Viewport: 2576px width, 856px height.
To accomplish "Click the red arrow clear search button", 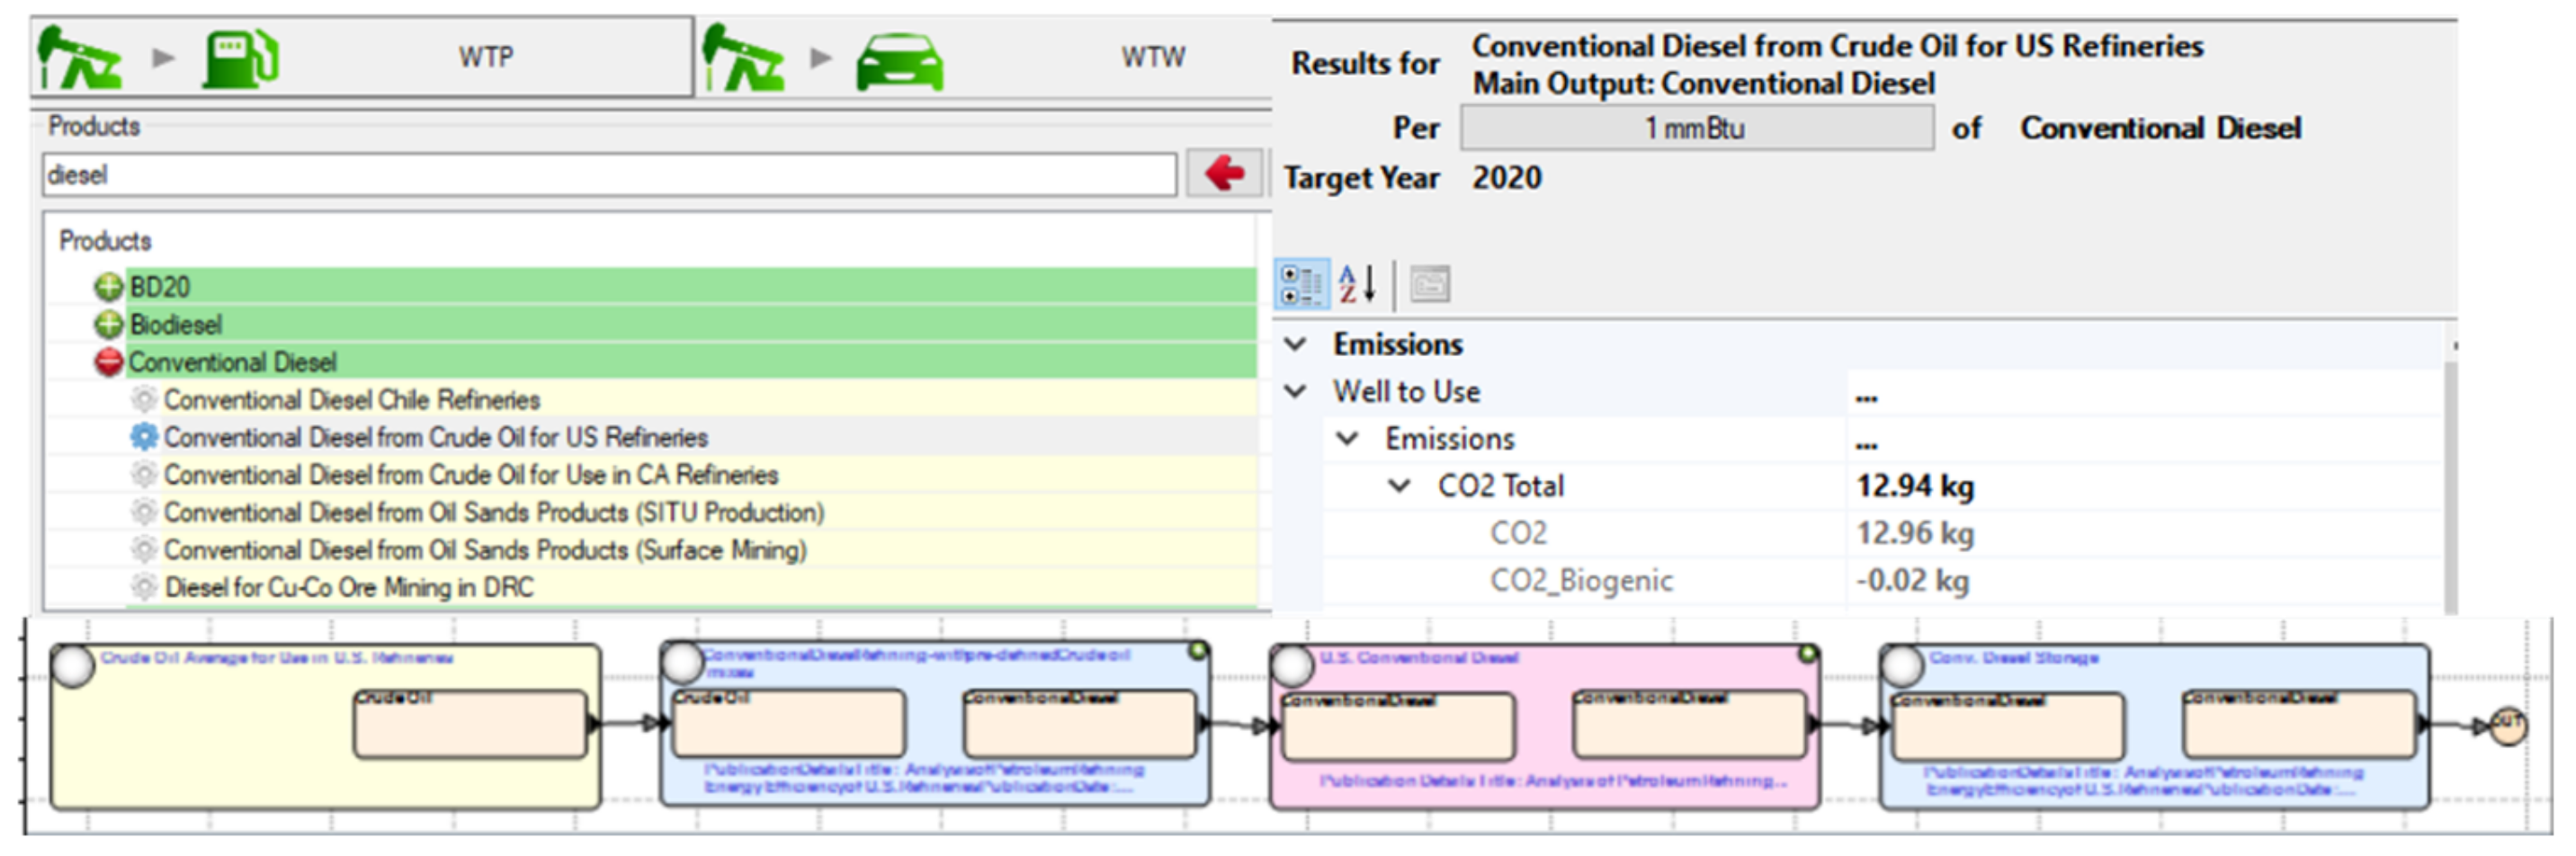I will pyautogui.click(x=1224, y=174).
